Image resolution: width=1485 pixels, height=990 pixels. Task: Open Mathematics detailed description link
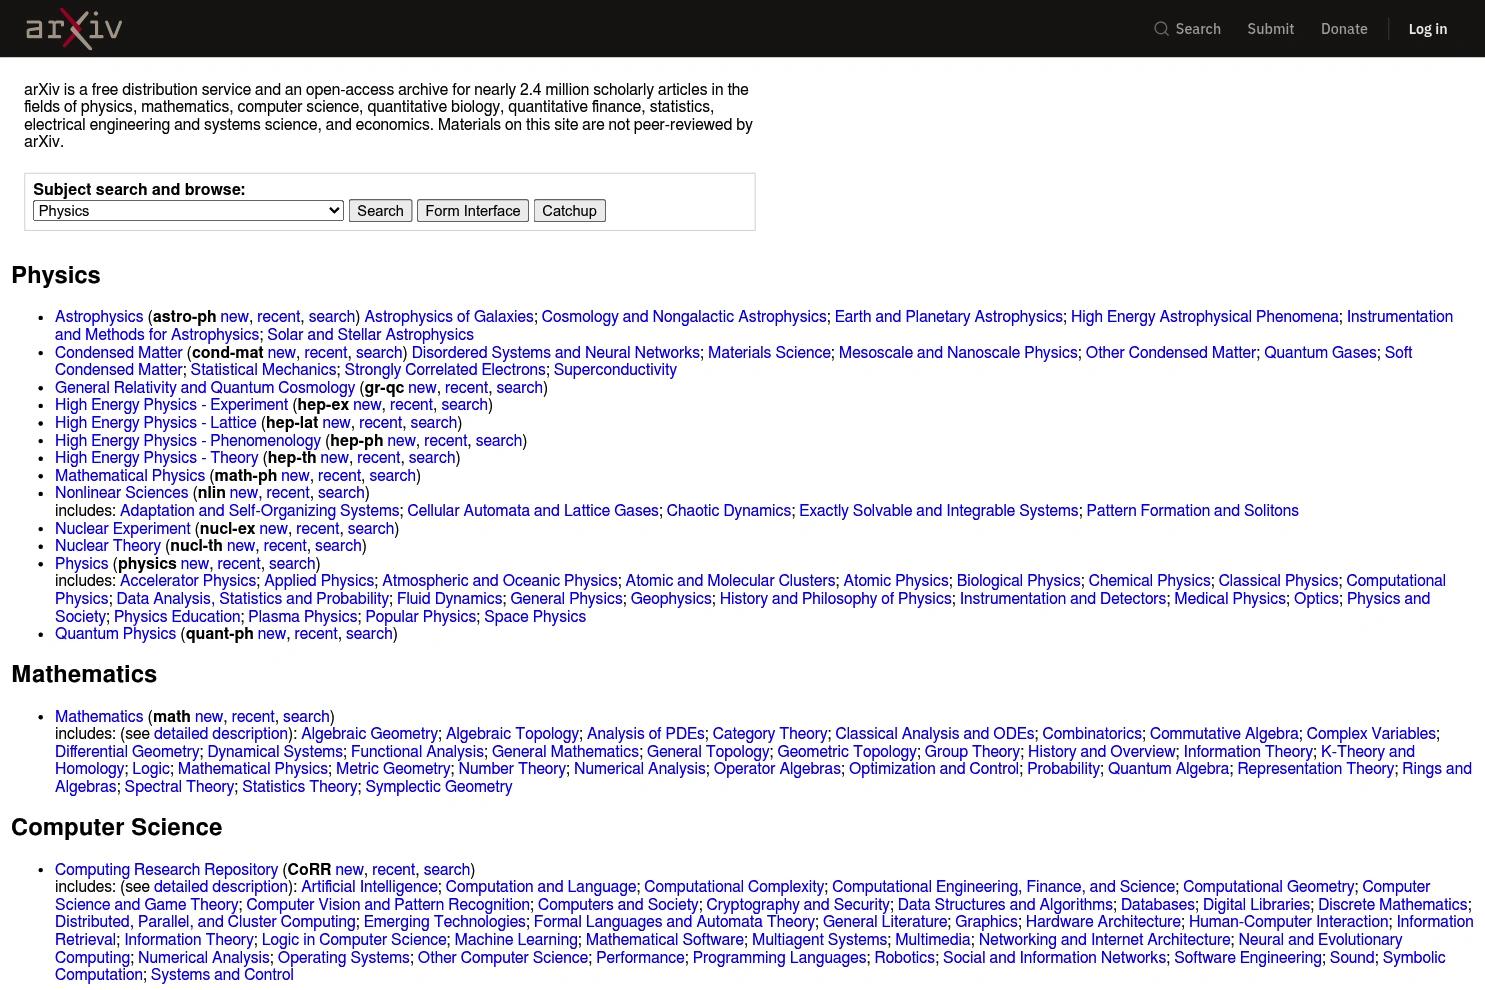point(221,734)
